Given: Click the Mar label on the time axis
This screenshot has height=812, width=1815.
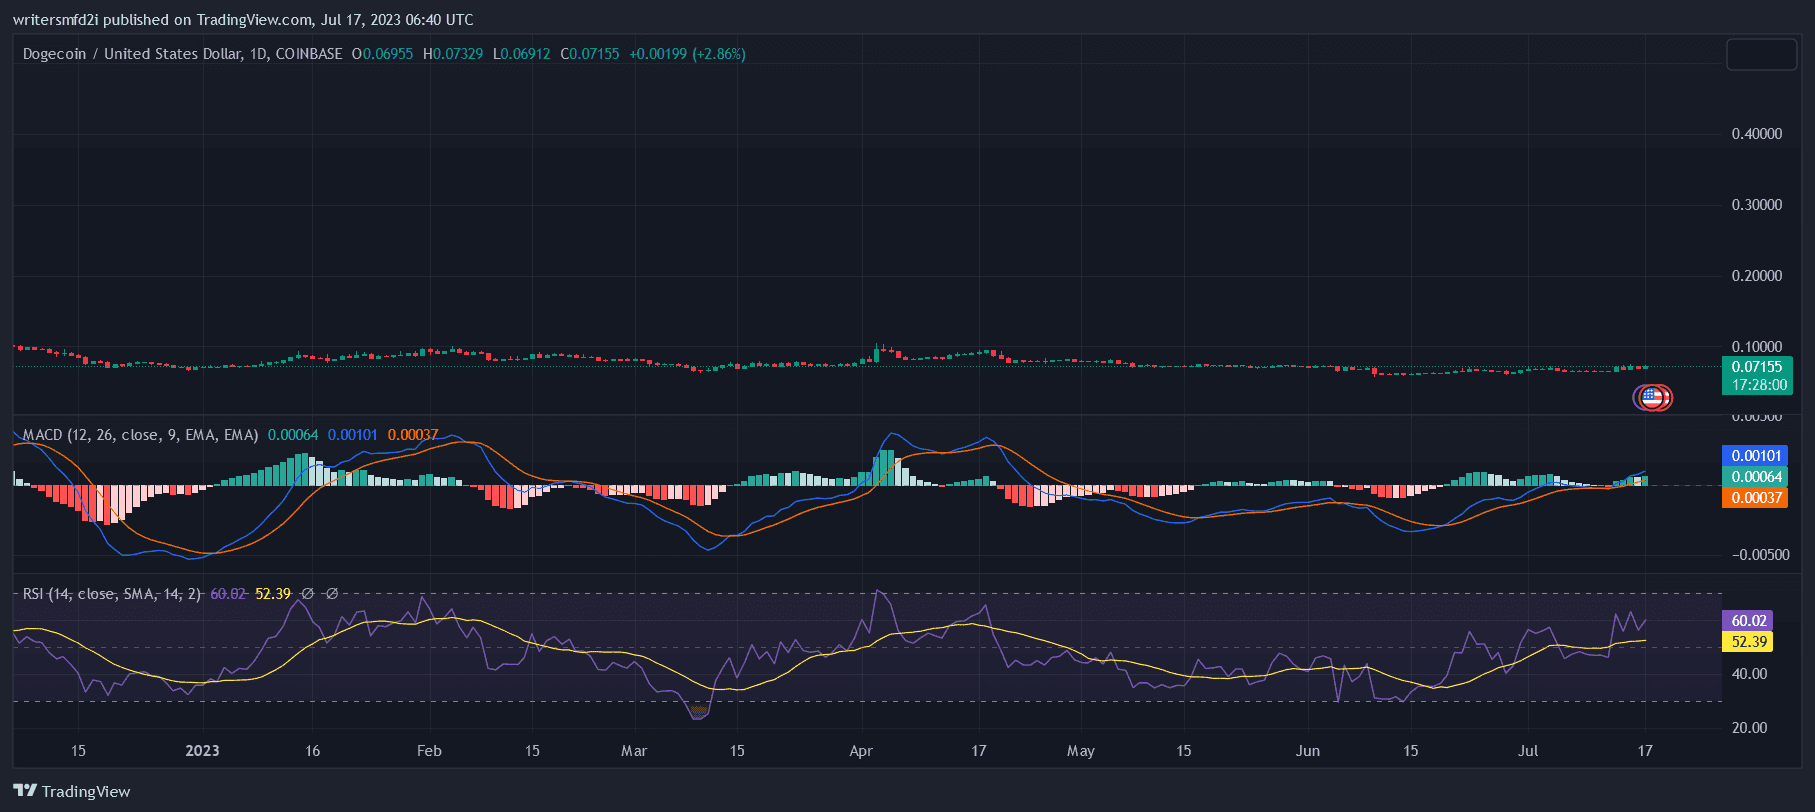Looking at the screenshot, I should pos(634,751).
